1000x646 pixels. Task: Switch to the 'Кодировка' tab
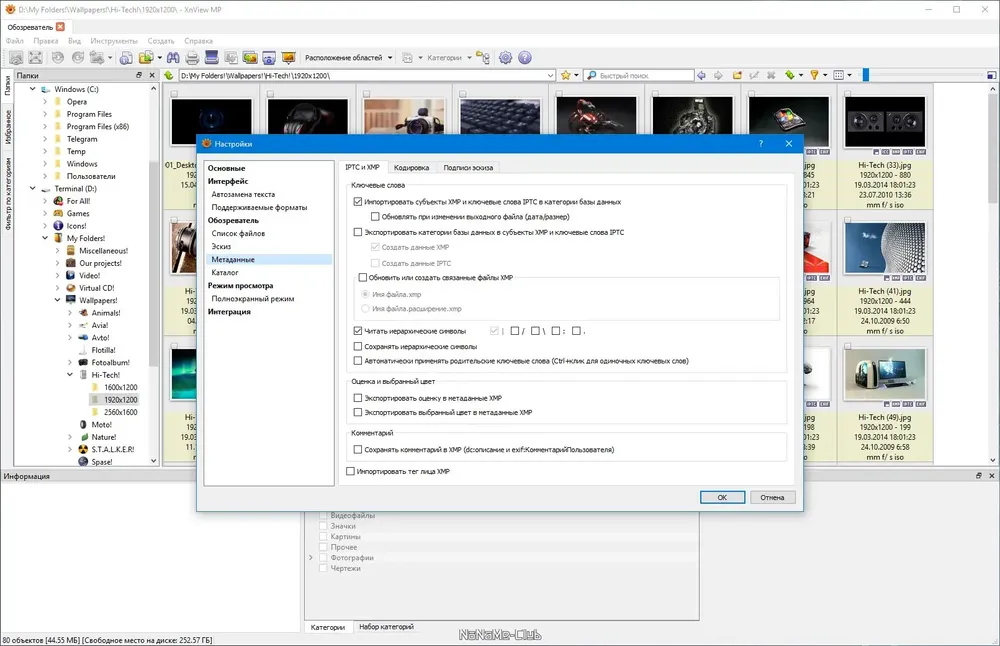[411, 168]
